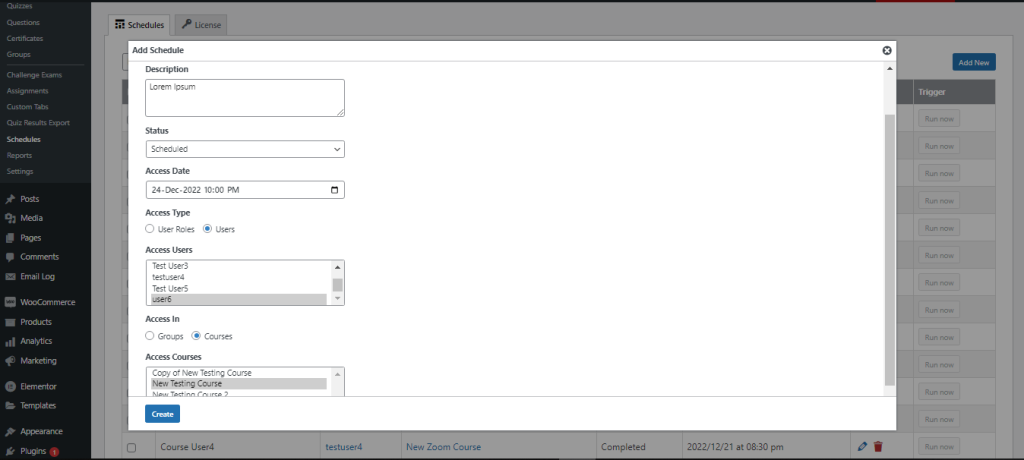Click the trash delete icon for Course User4
1024x460 pixels.
[x=878, y=447]
